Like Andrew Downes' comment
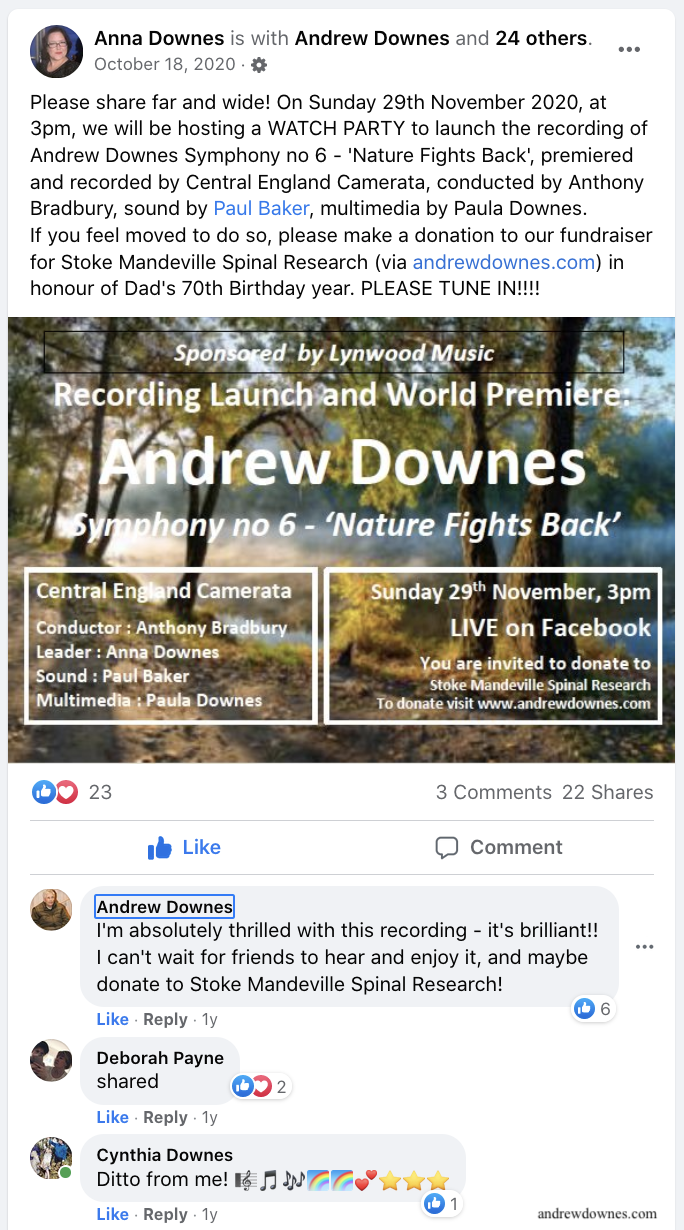The height and width of the screenshot is (1230, 684). [x=113, y=1020]
